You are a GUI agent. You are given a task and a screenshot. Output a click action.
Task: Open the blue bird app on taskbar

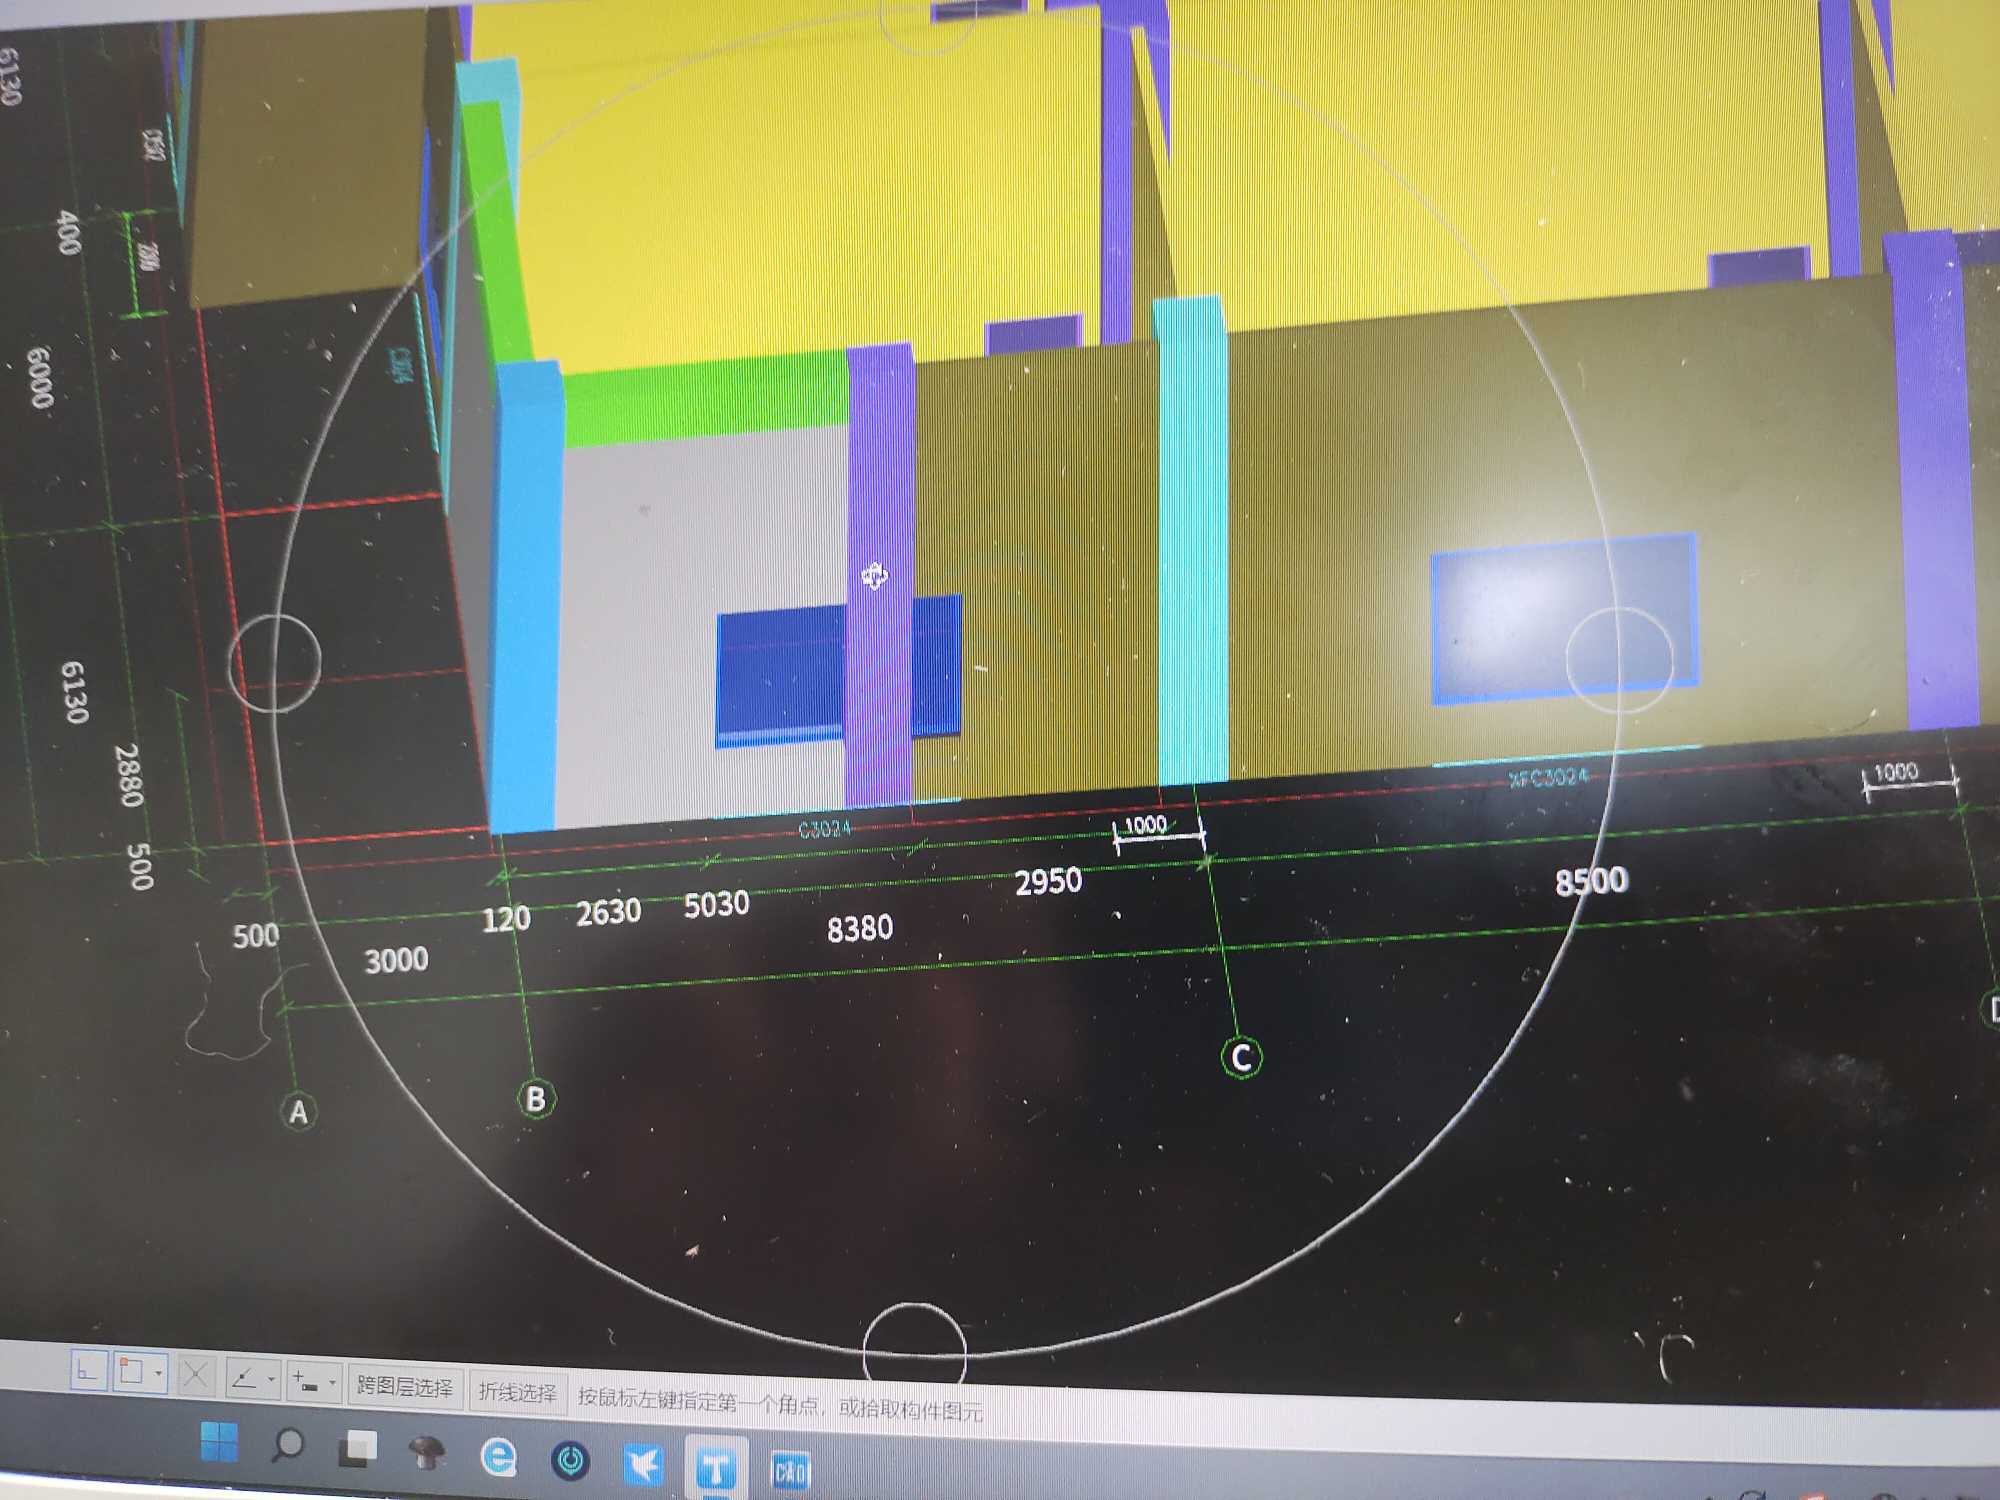643,1465
